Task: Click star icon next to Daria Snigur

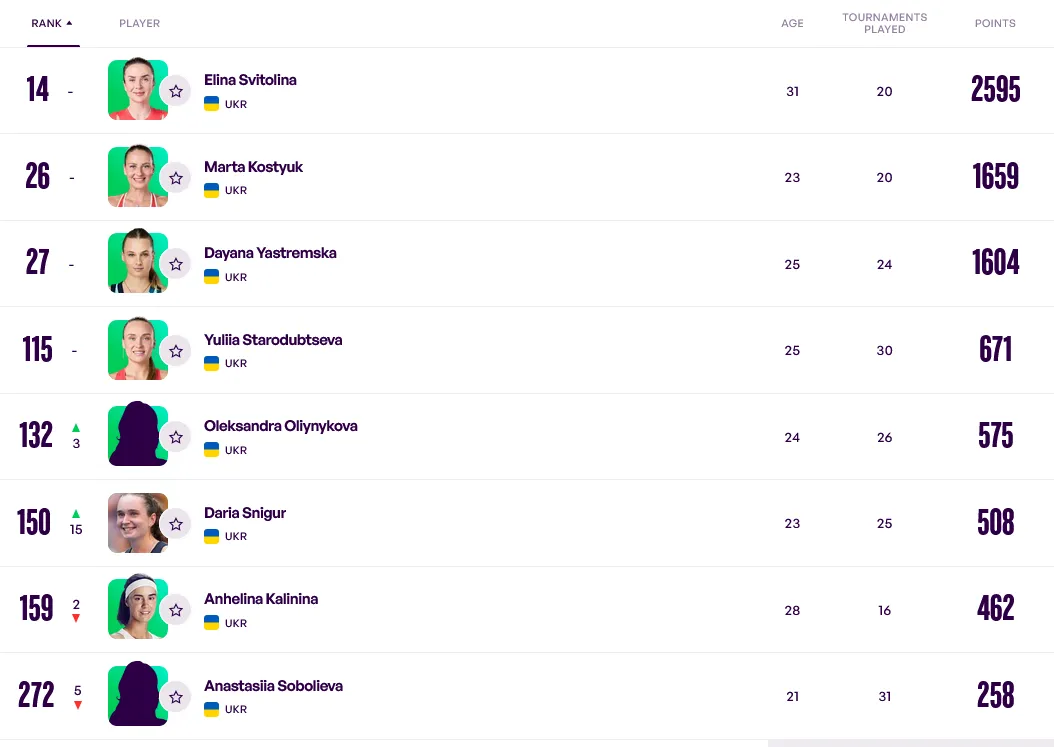Action: (176, 523)
